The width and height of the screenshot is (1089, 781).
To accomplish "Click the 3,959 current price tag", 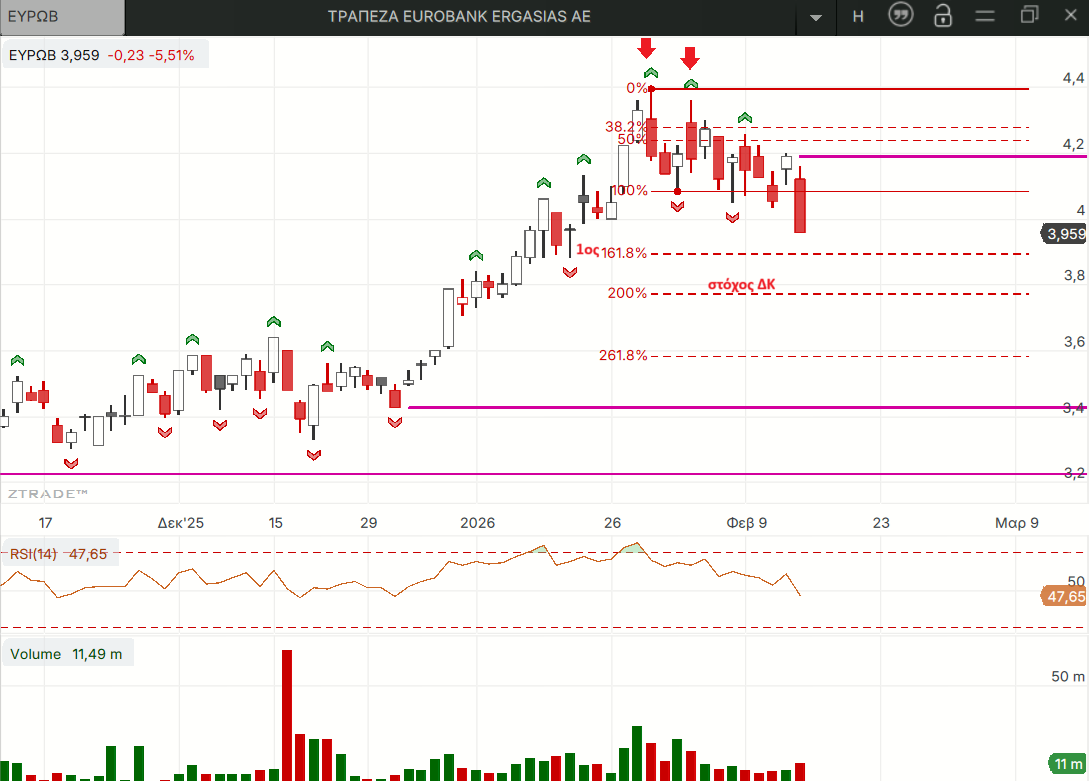I will 1064,234.
